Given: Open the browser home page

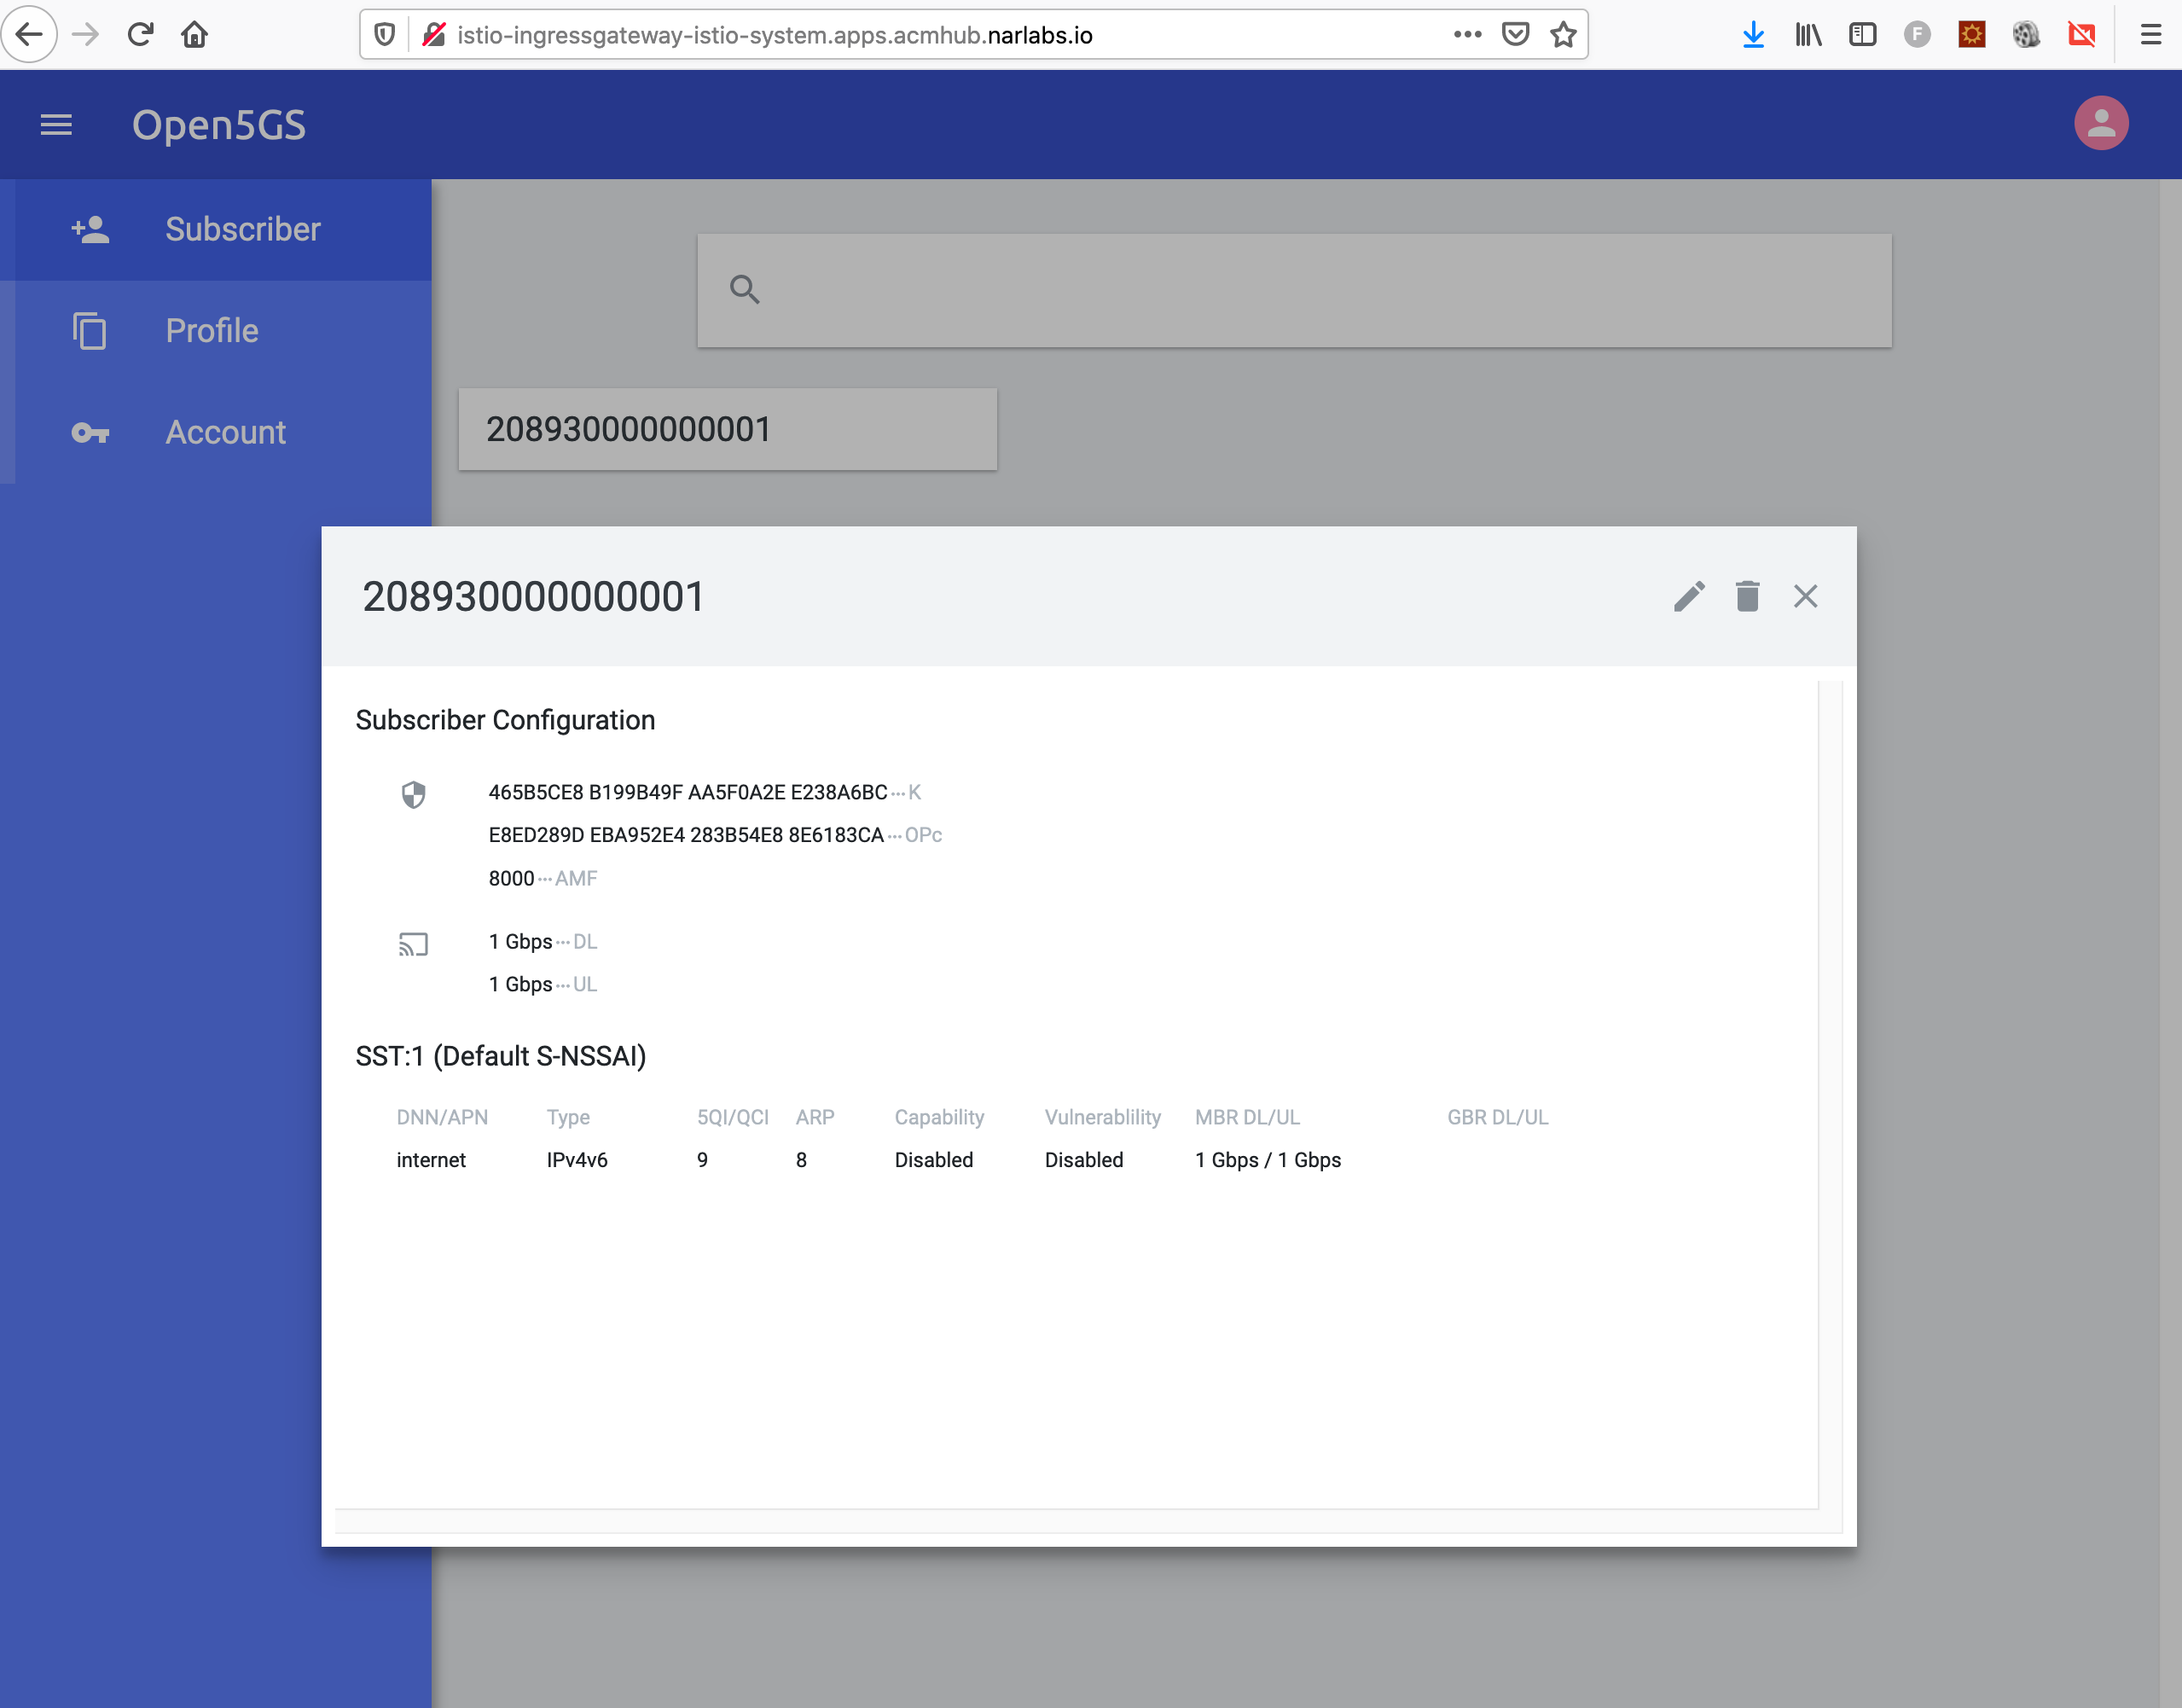Looking at the screenshot, I should [x=194, y=35].
